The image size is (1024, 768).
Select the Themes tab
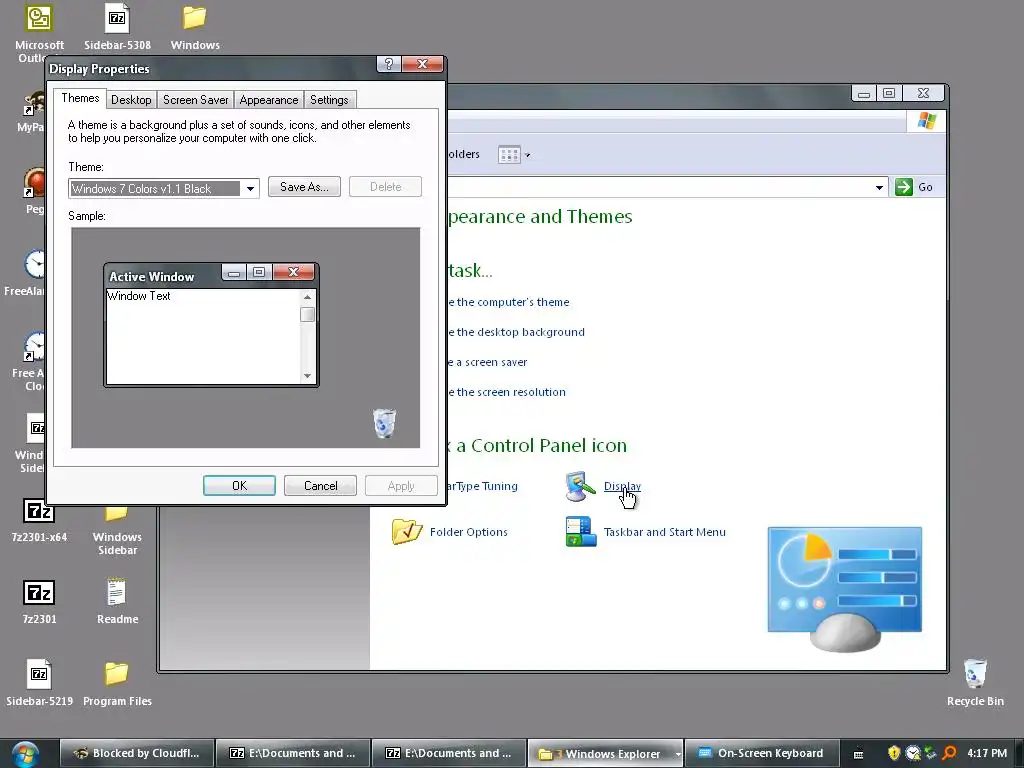tap(80, 98)
